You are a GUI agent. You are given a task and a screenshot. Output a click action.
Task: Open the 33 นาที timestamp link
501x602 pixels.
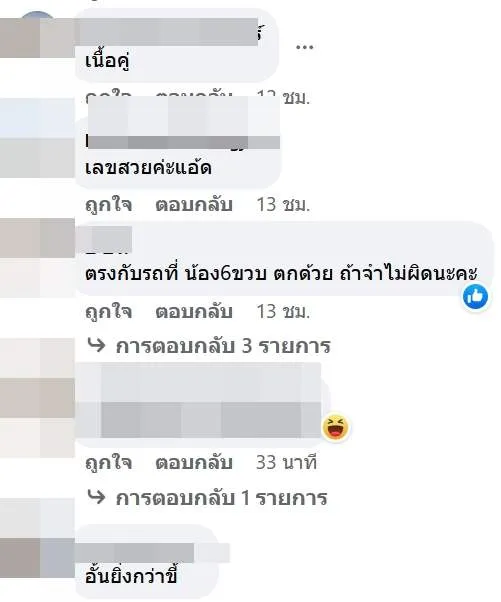pos(286,462)
